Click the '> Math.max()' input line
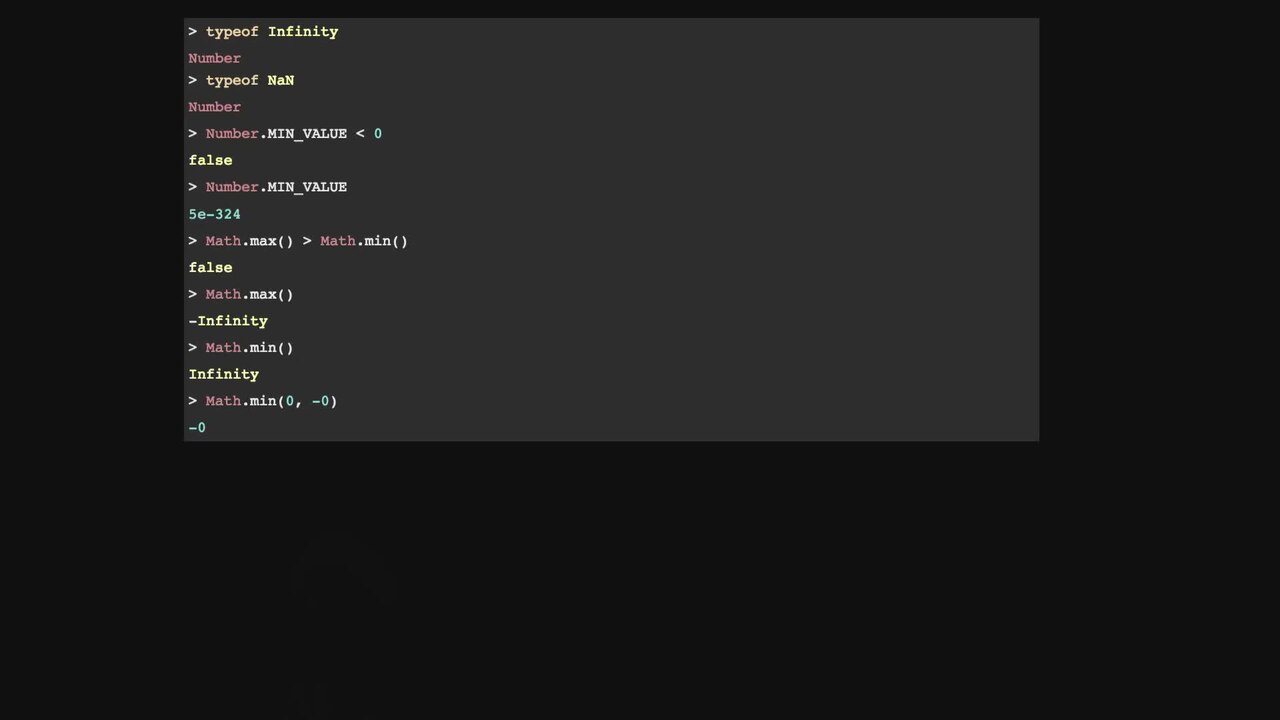Image resolution: width=1280 pixels, height=720 pixels. (x=241, y=295)
